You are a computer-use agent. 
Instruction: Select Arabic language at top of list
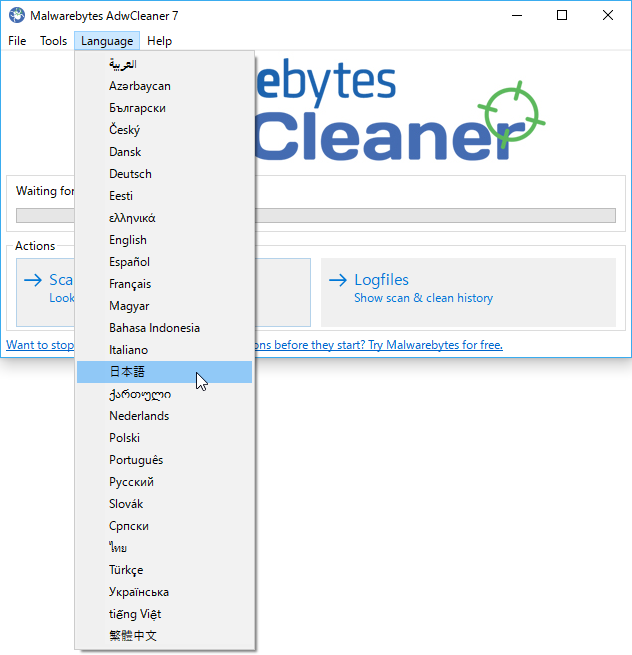[x=165, y=64]
